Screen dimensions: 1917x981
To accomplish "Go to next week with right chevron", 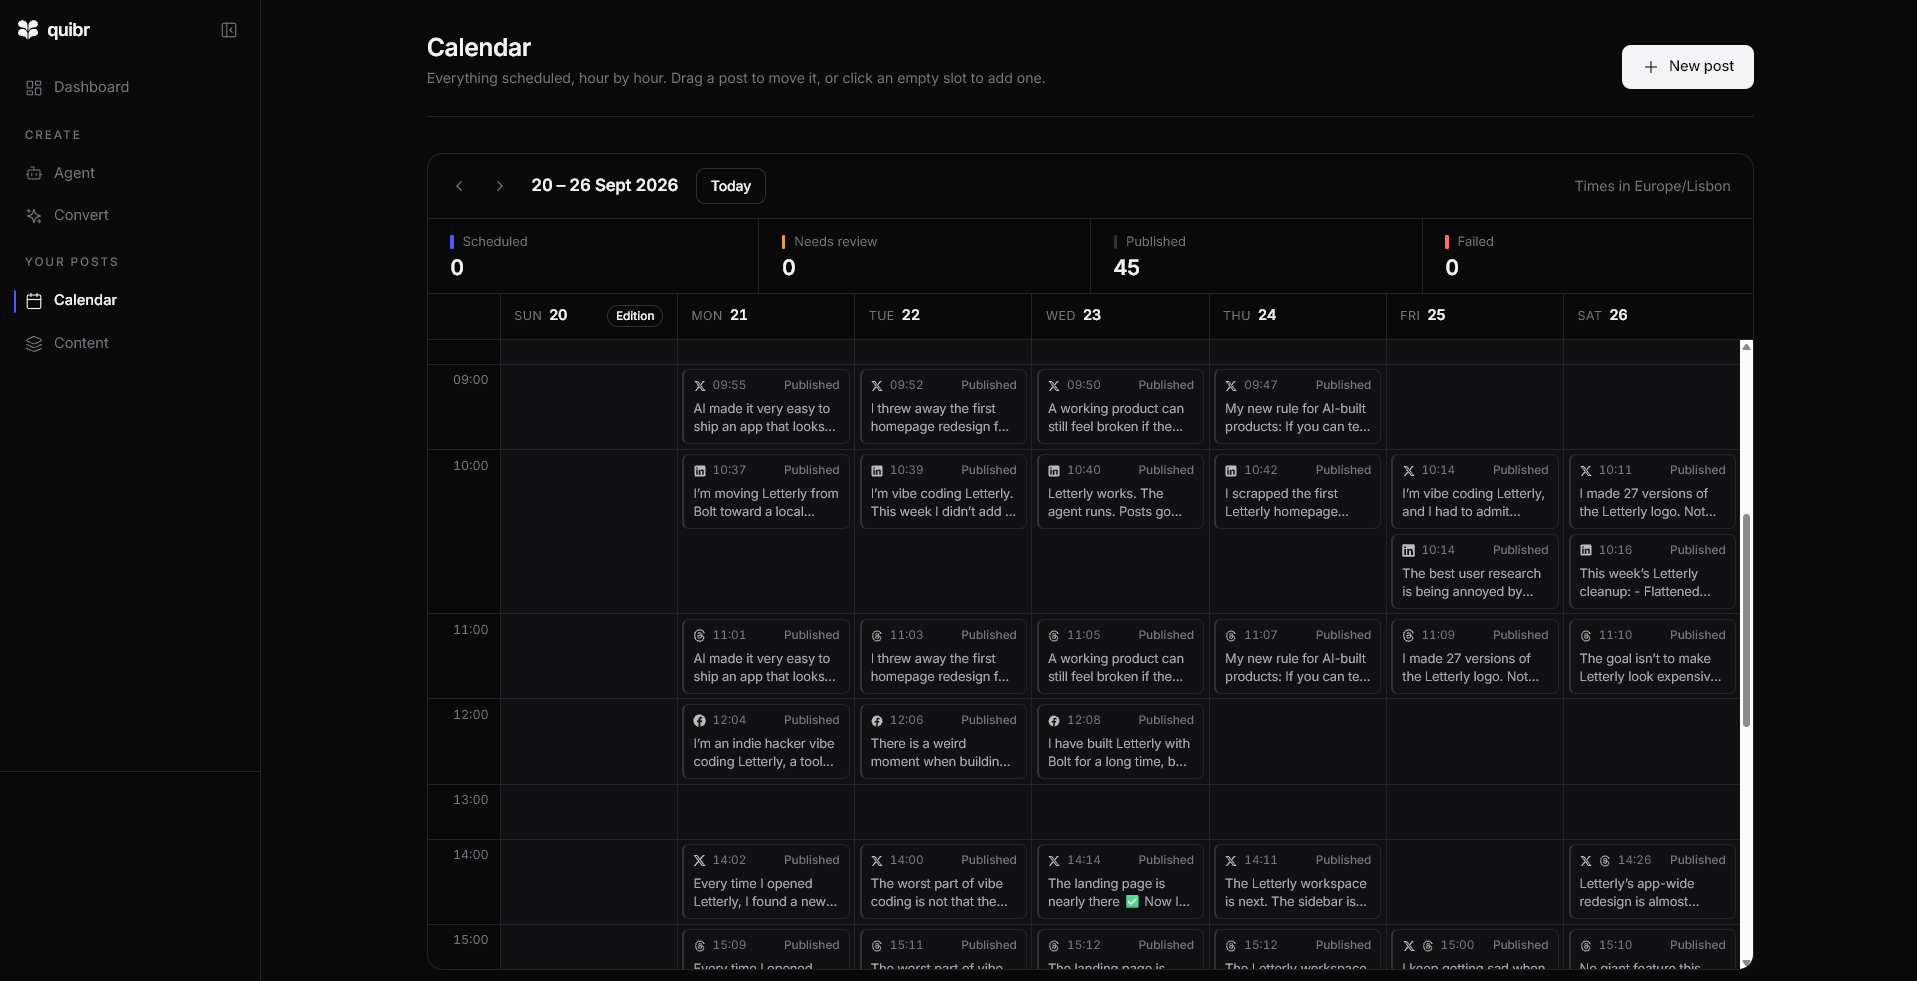I will coord(500,186).
